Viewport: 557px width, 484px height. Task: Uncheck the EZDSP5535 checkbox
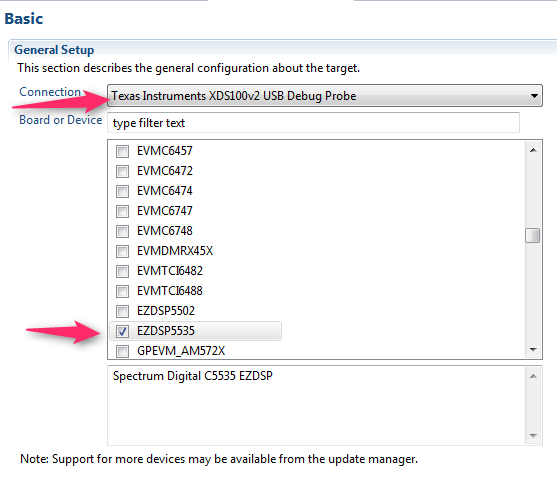[x=122, y=331]
